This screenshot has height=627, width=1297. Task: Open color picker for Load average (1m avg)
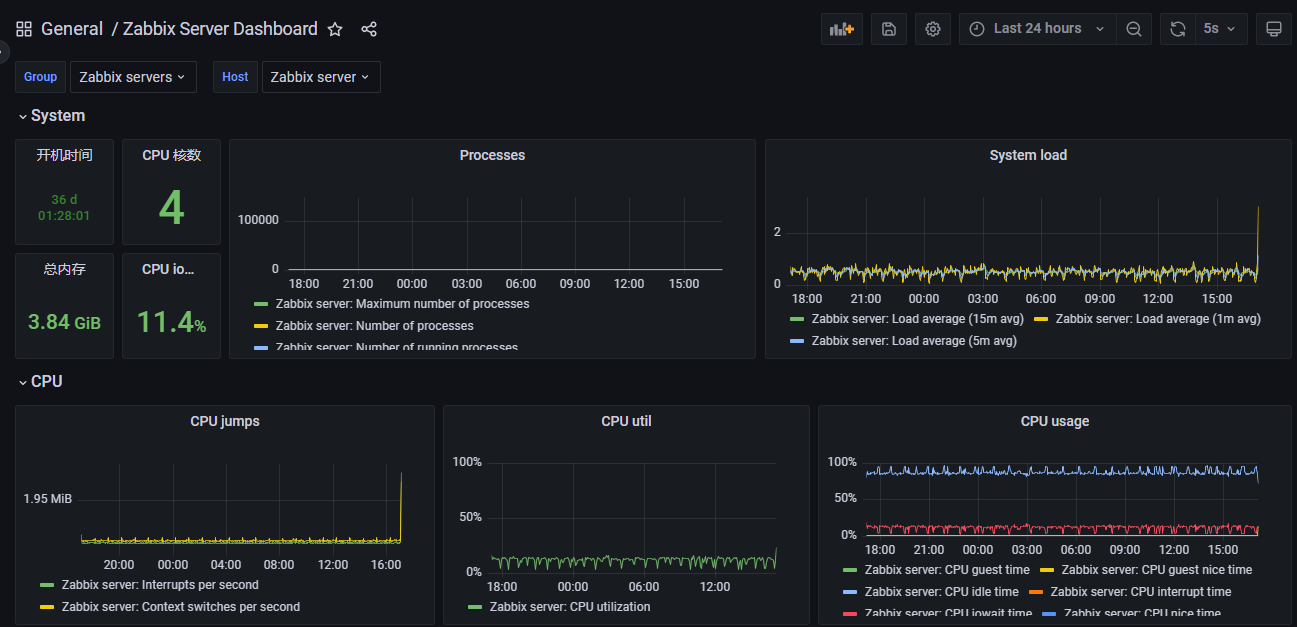(1041, 319)
